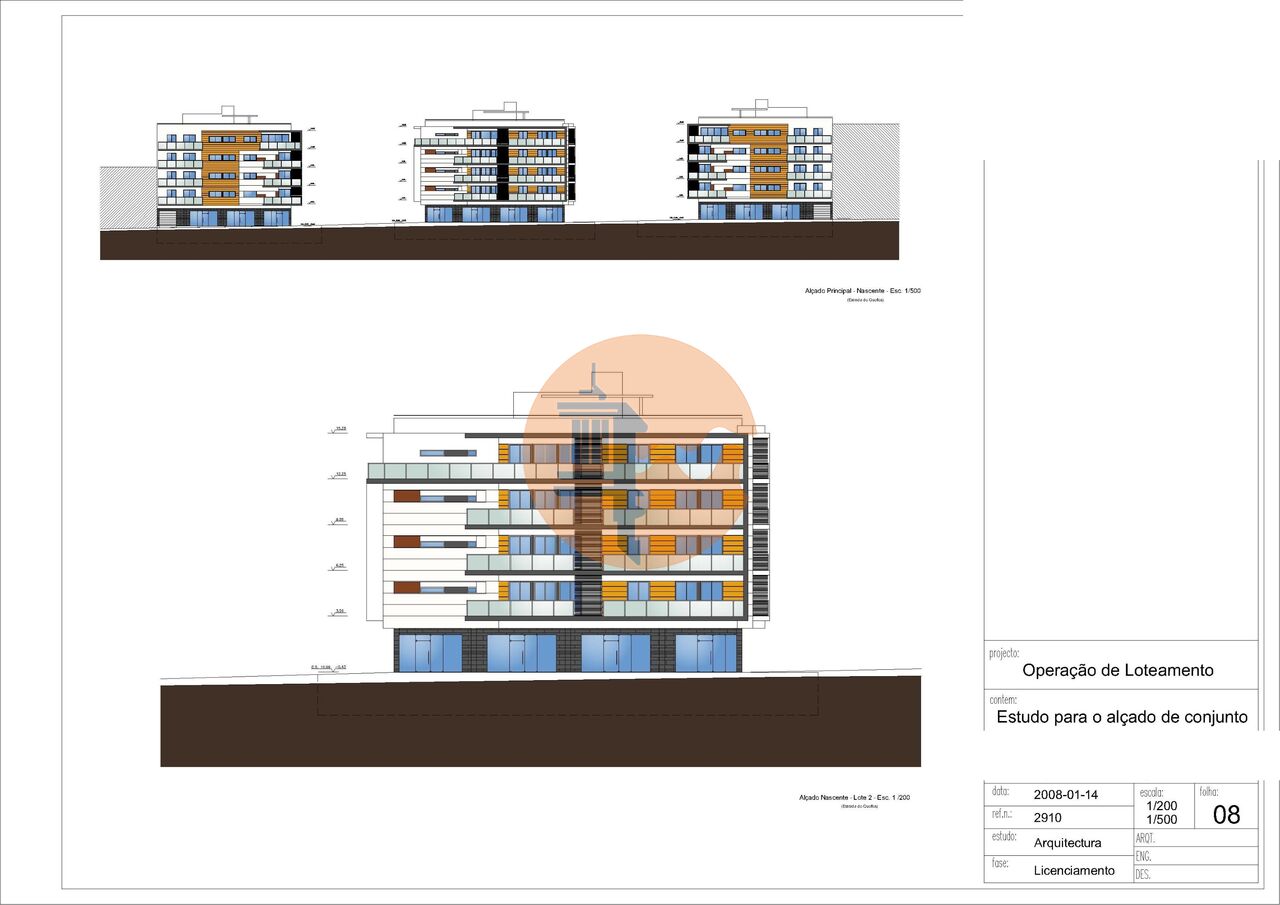Viewport: 1280px width, 905px height.
Task: Select the 'Operação de Loteamento' project title
Action: [1117, 671]
